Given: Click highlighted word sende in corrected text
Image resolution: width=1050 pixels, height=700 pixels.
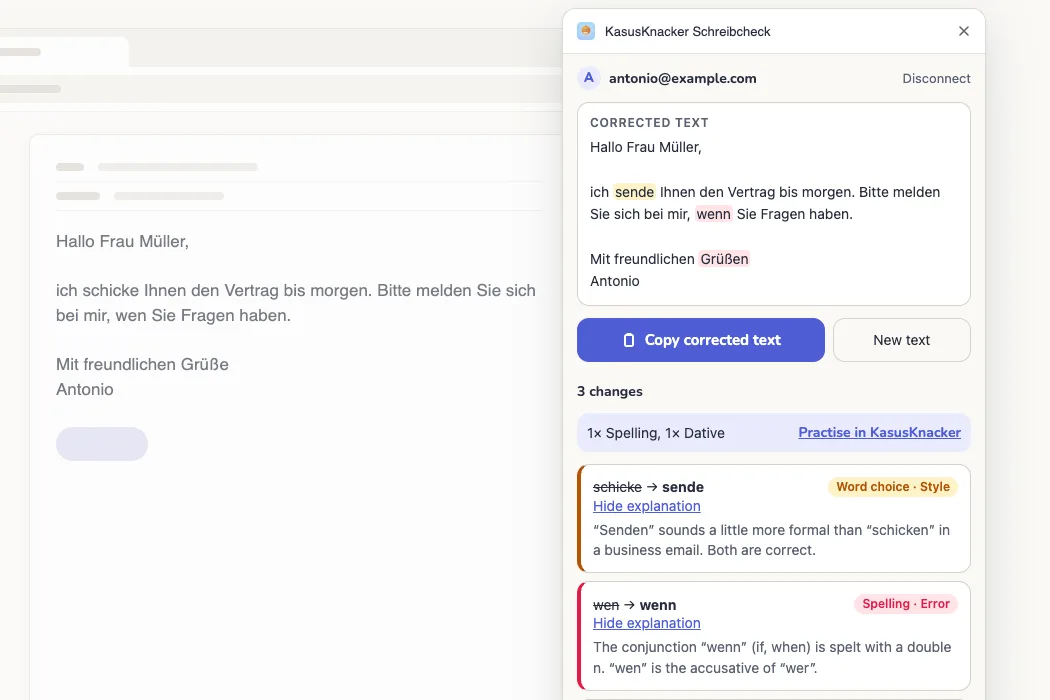Looking at the screenshot, I should tap(634, 192).
